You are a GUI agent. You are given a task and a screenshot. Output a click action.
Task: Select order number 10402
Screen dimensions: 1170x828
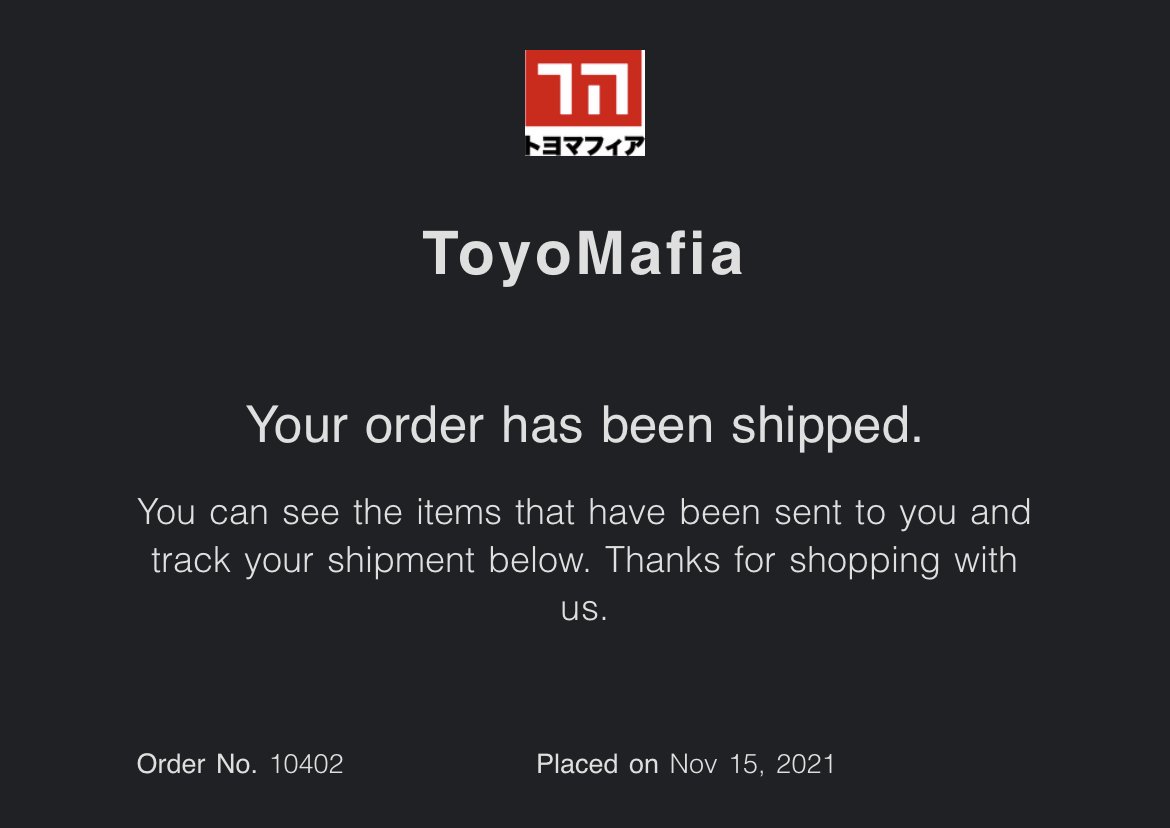click(307, 764)
